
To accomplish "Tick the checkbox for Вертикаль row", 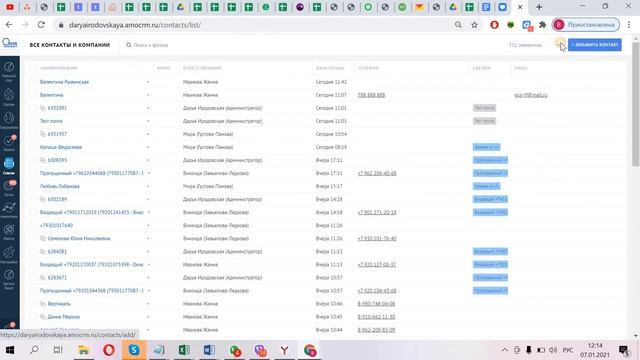I will 33,304.
